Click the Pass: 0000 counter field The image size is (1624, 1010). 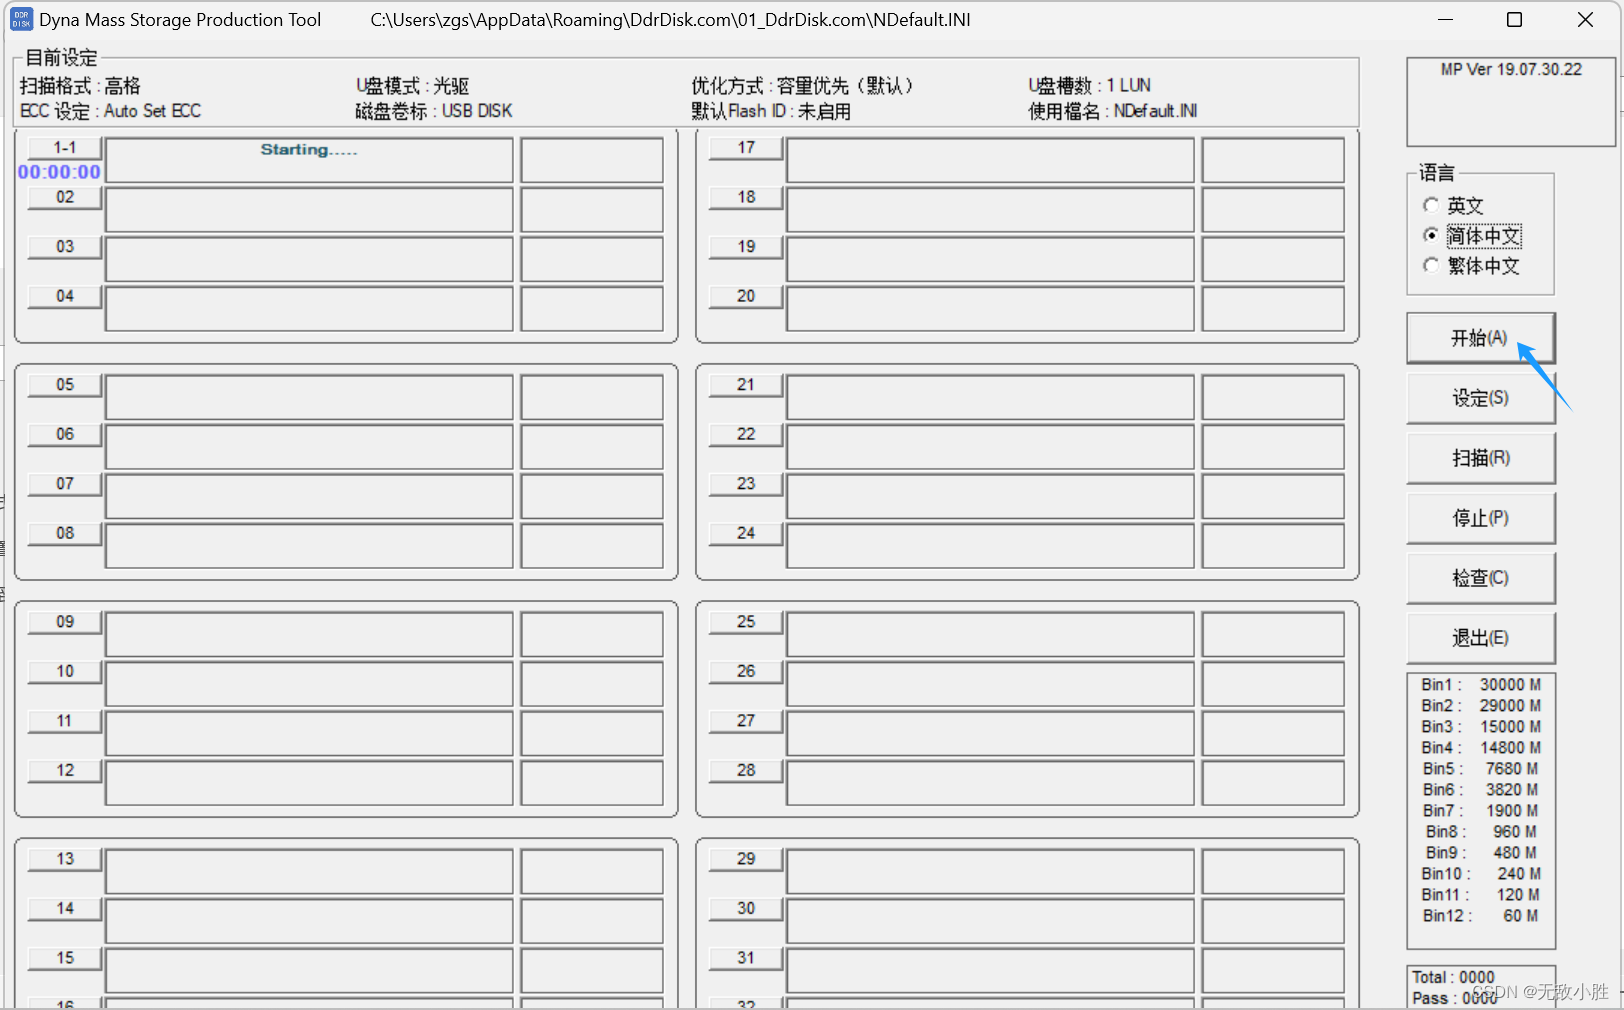1455,997
